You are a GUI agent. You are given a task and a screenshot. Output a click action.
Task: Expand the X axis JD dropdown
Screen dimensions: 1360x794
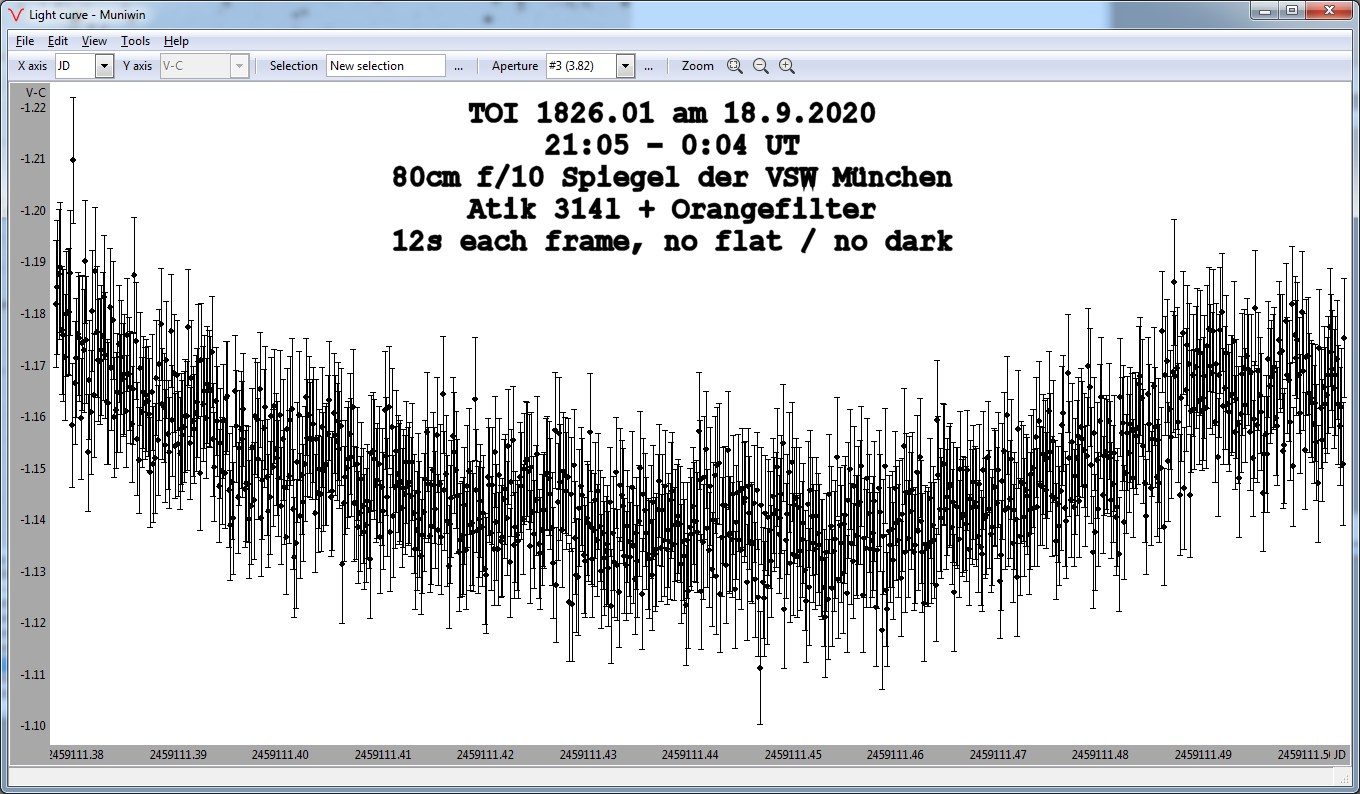coord(104,66)
